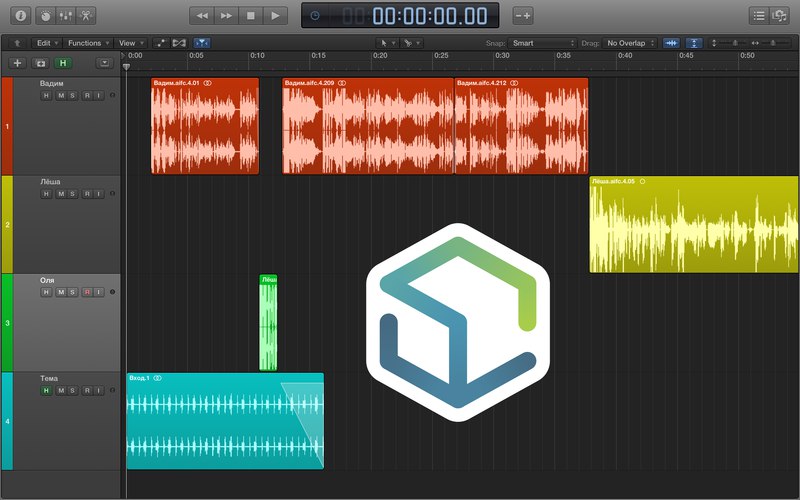Toggle the blue vertical auto-zoom button

694,43
